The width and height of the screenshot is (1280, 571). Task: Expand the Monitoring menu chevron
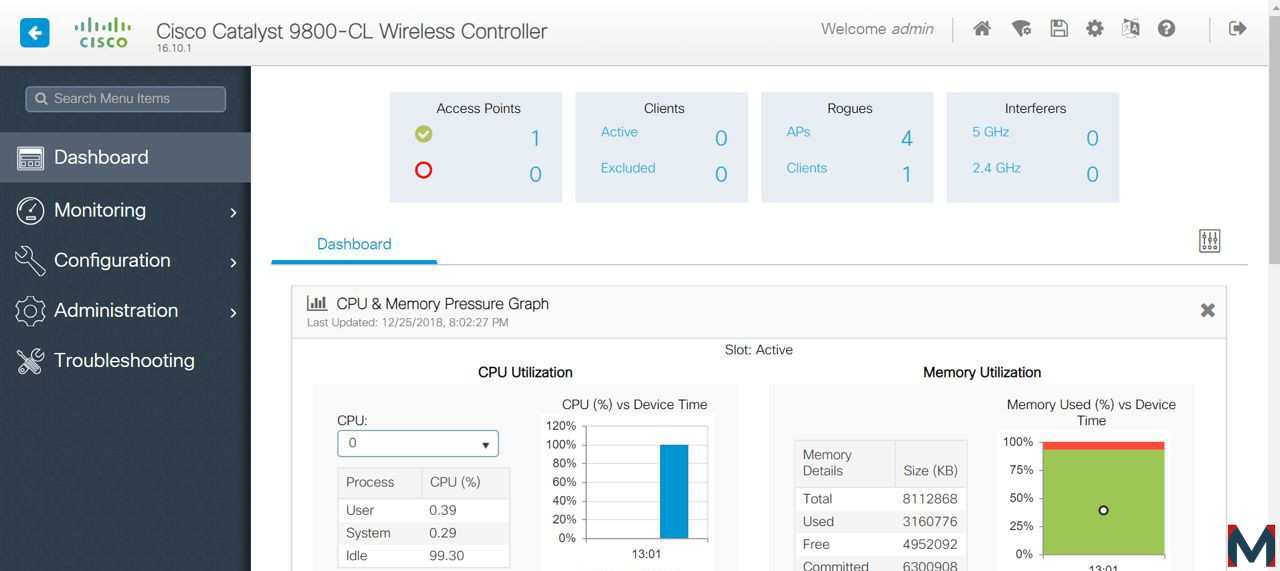tap(233, 212)
